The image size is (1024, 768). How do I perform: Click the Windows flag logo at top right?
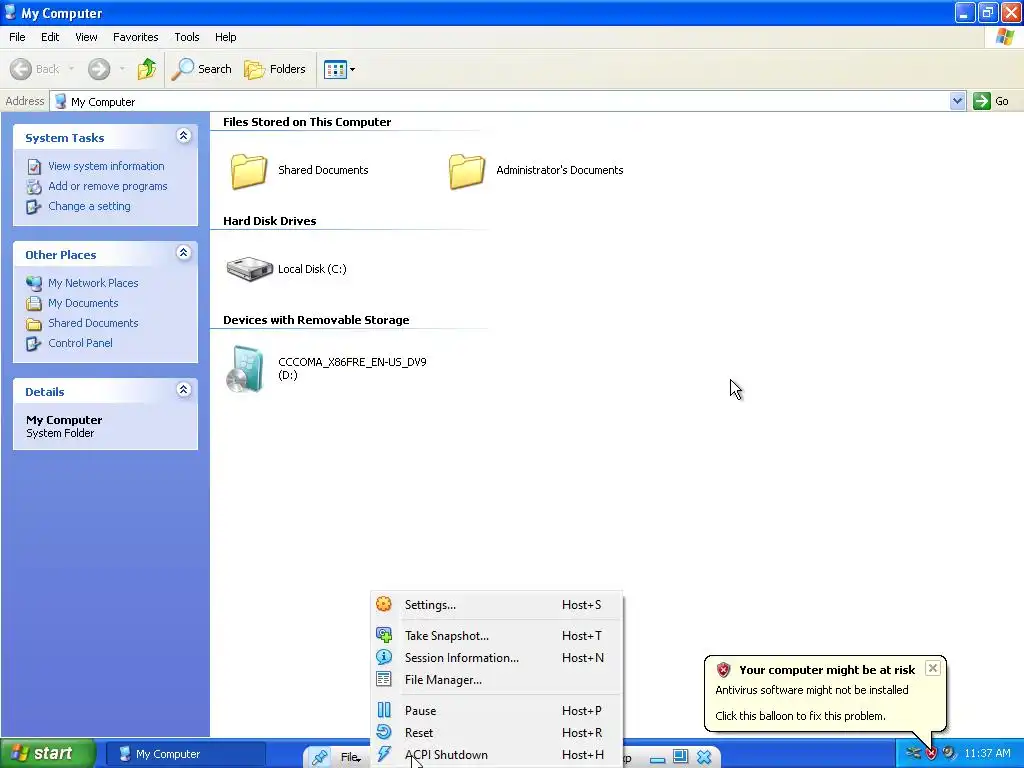(x=1004, y=37)
